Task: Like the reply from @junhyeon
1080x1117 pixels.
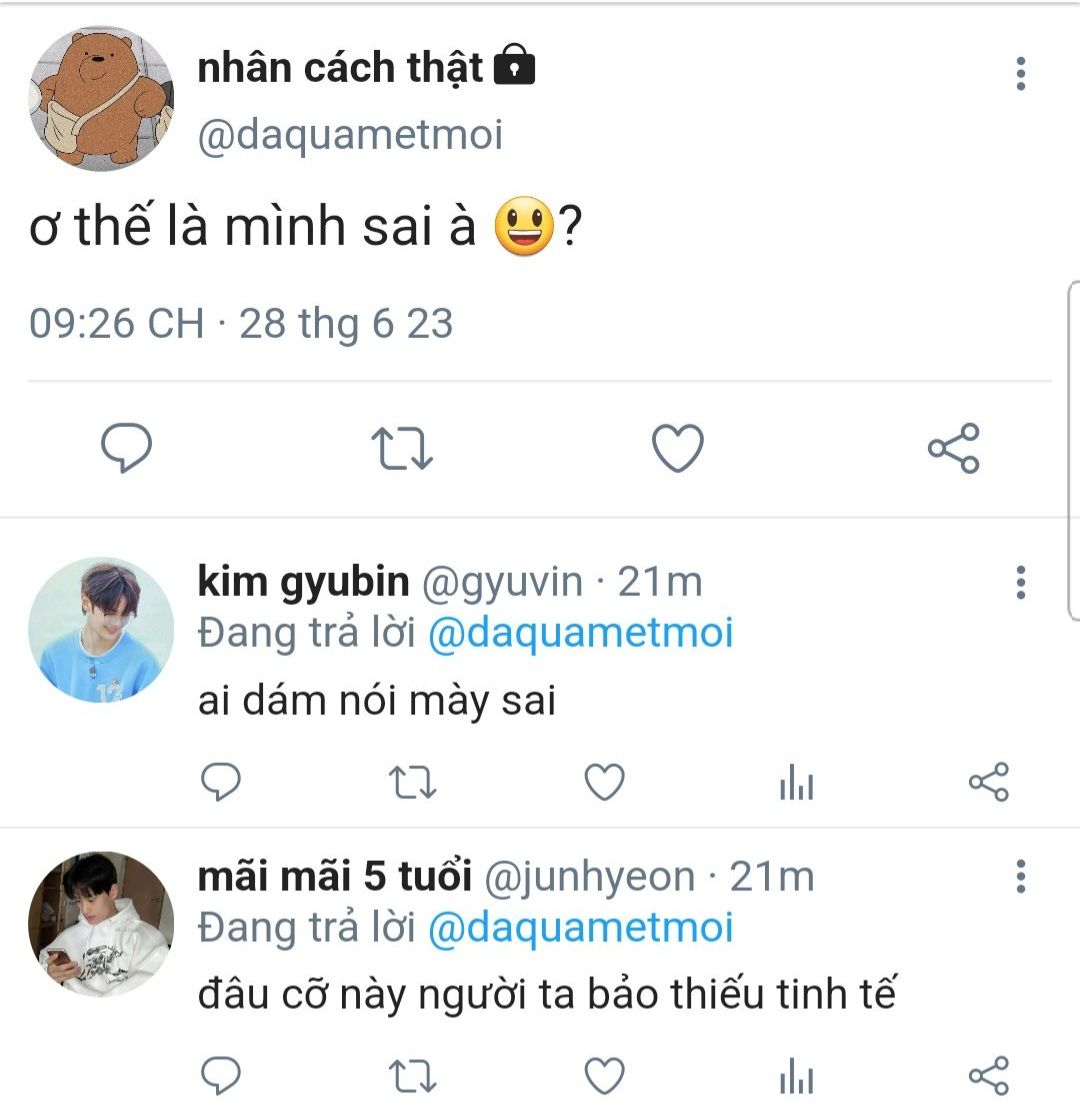Action: (x=604, y=1077)
